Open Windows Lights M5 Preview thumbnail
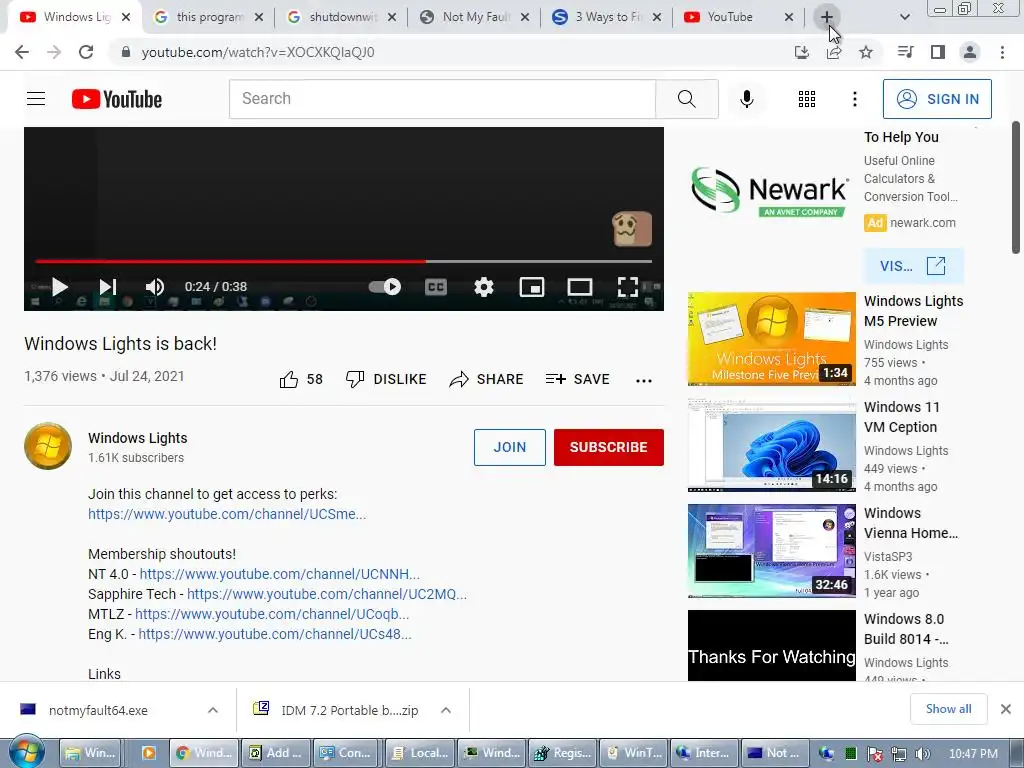 (771, 339)
